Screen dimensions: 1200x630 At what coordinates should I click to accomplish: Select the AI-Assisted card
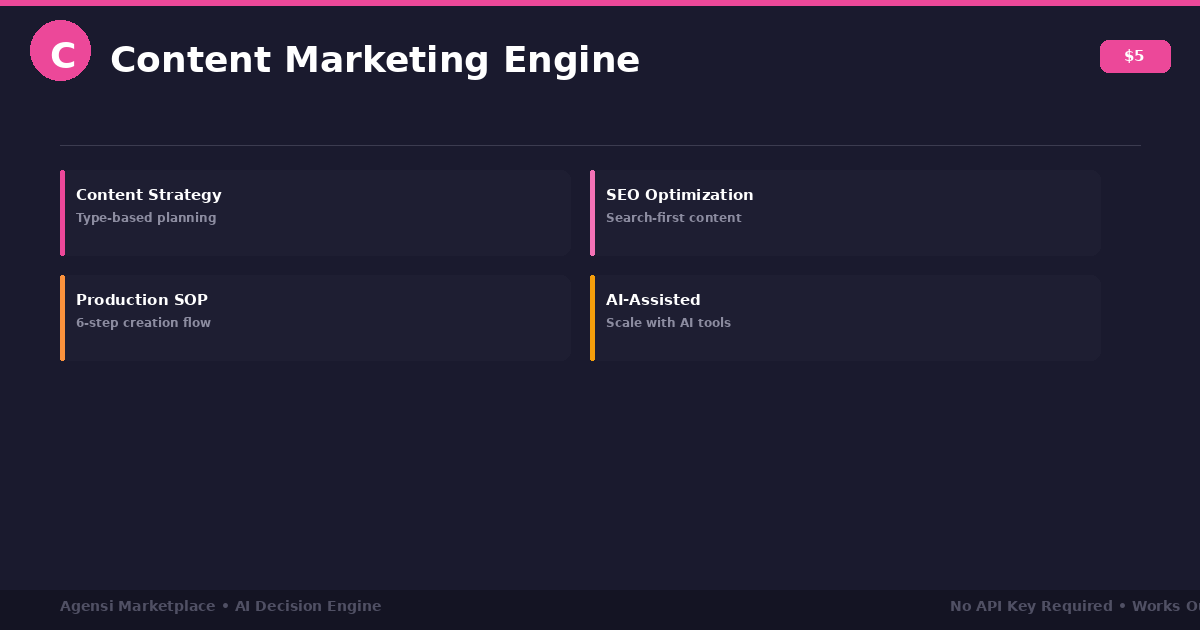pyautogui.click(x=845, y=318)
